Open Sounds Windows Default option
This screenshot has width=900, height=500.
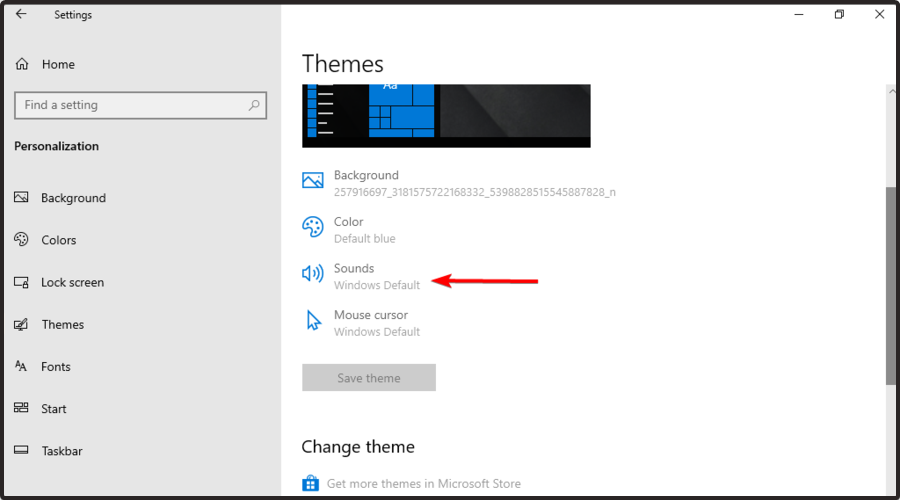click(377, 276)
